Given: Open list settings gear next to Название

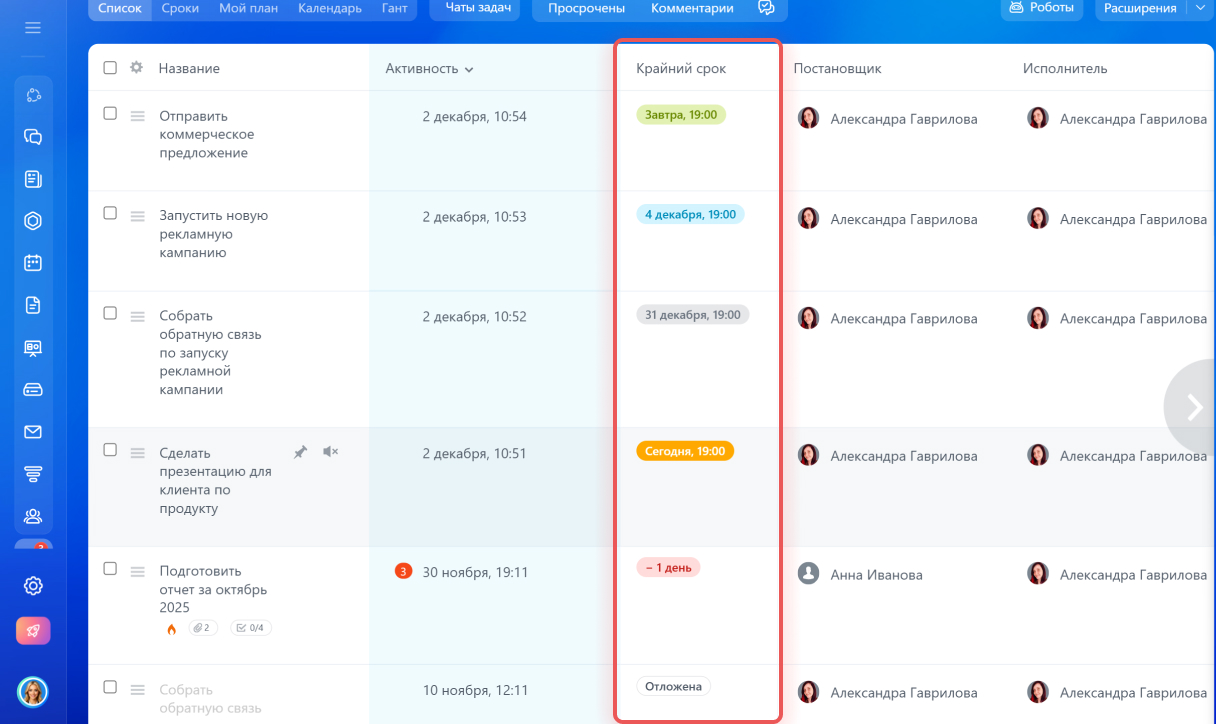Looking at the screenshot, I should (x=137, y=68).
